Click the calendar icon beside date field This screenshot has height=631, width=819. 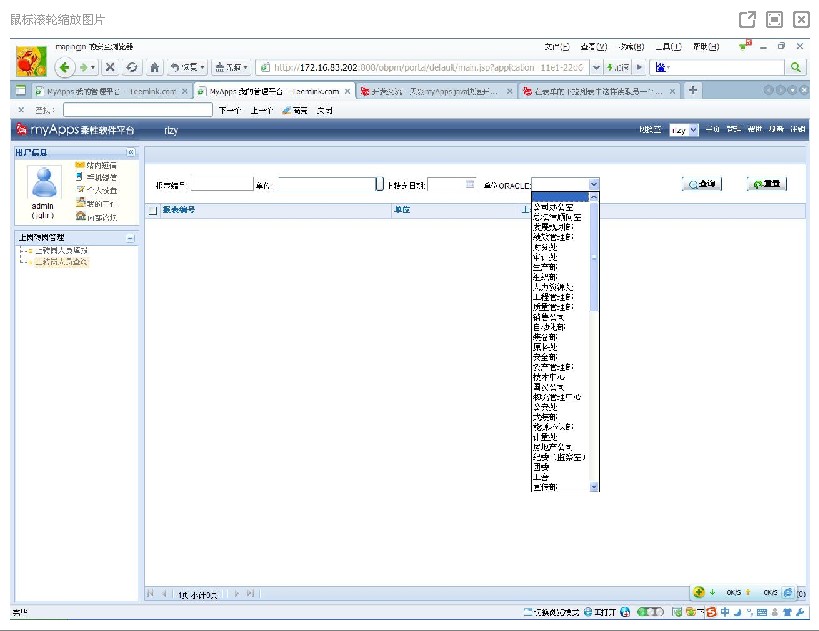coord(470,184)
